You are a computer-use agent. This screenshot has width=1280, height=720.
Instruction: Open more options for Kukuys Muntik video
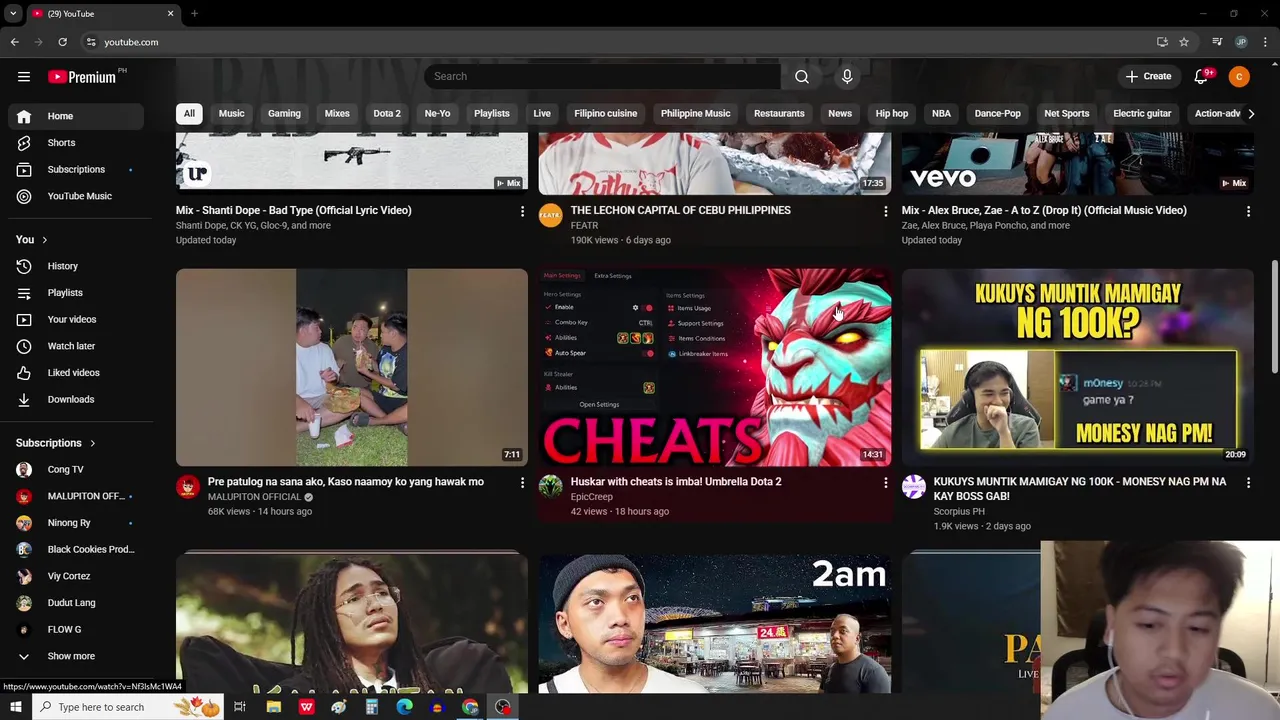click(x=1248, y=483)
